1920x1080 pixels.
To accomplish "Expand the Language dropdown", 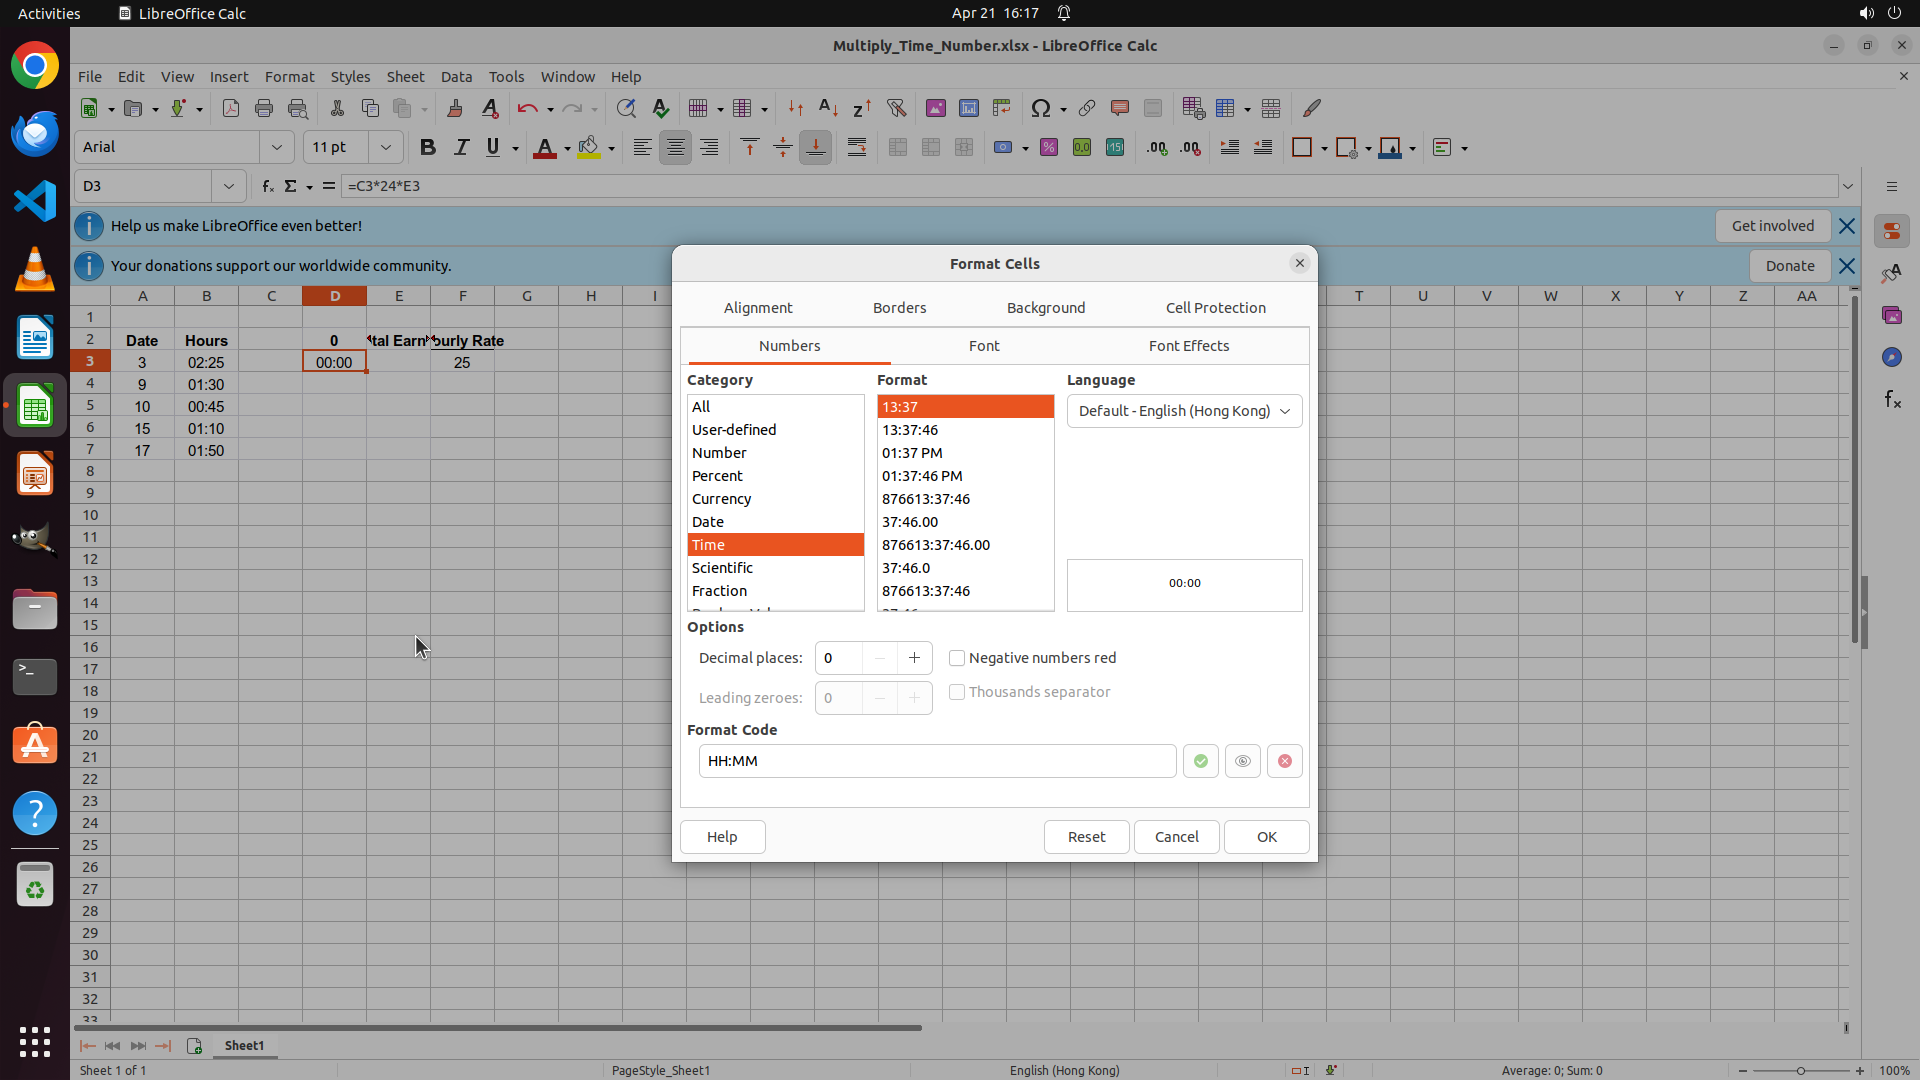I will tap(1184, 411).
